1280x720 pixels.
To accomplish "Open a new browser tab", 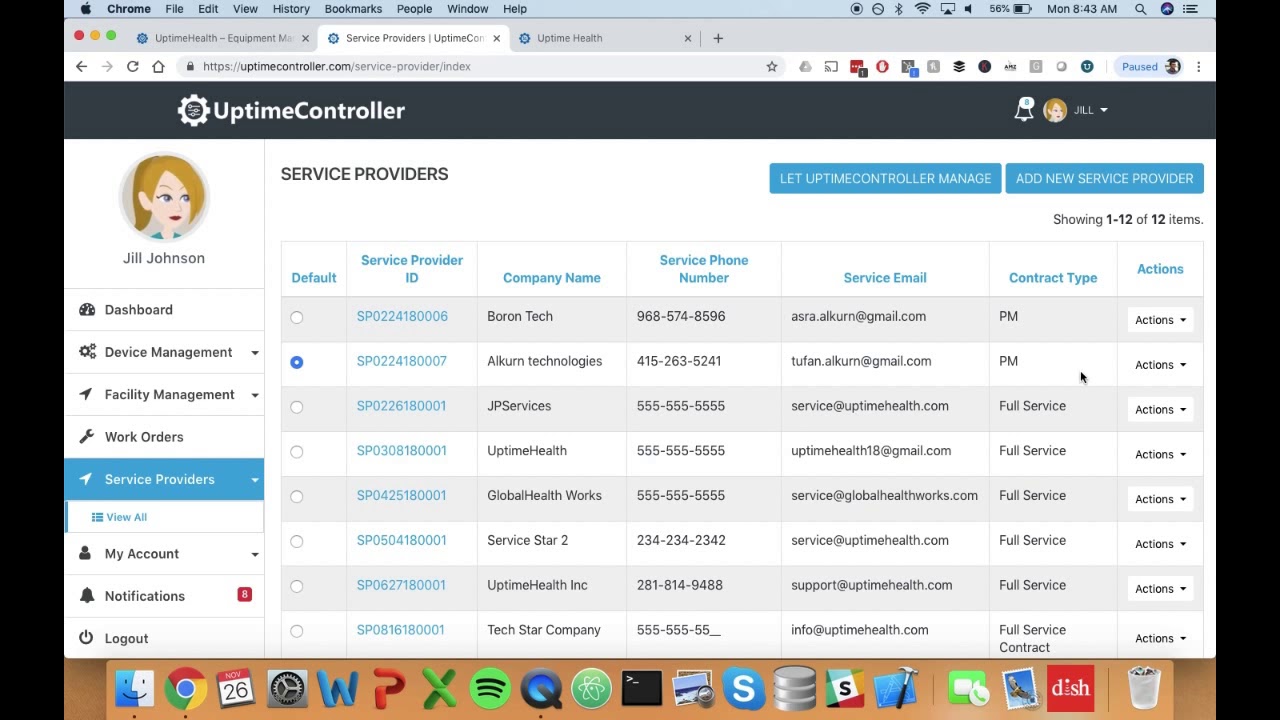I will coord(718,38).
